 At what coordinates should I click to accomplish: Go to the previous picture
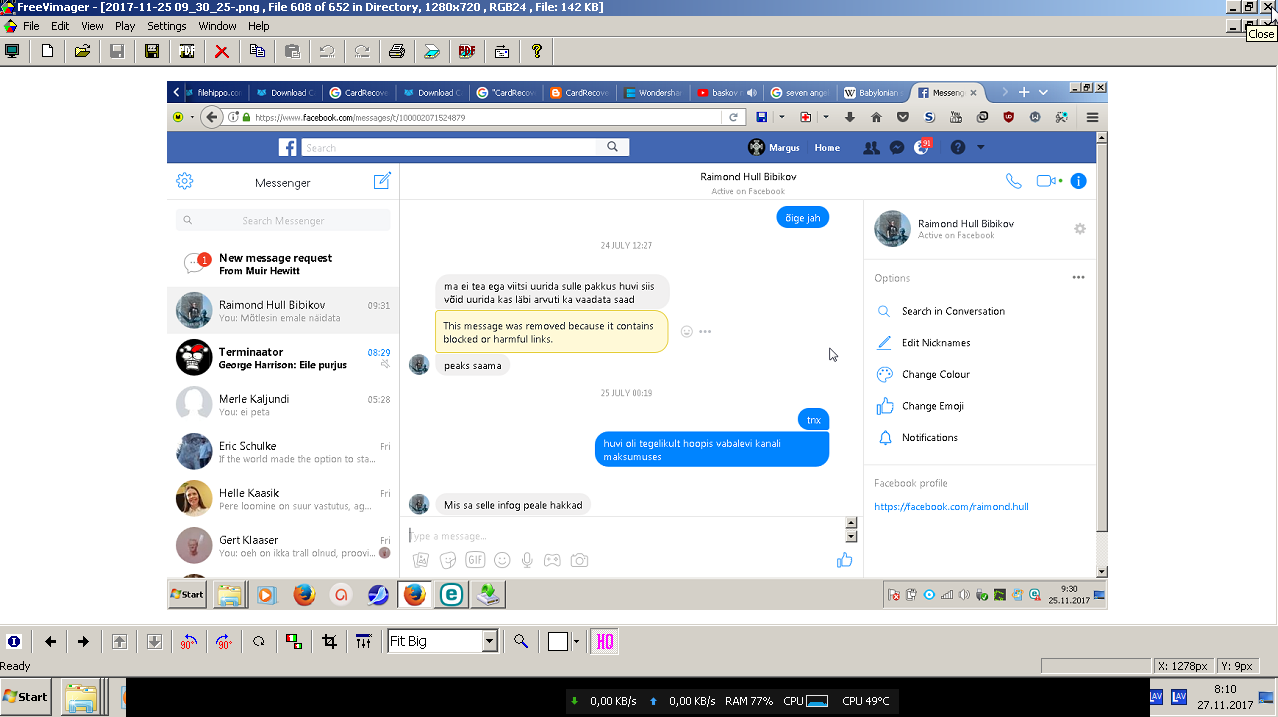pos(50,641)
